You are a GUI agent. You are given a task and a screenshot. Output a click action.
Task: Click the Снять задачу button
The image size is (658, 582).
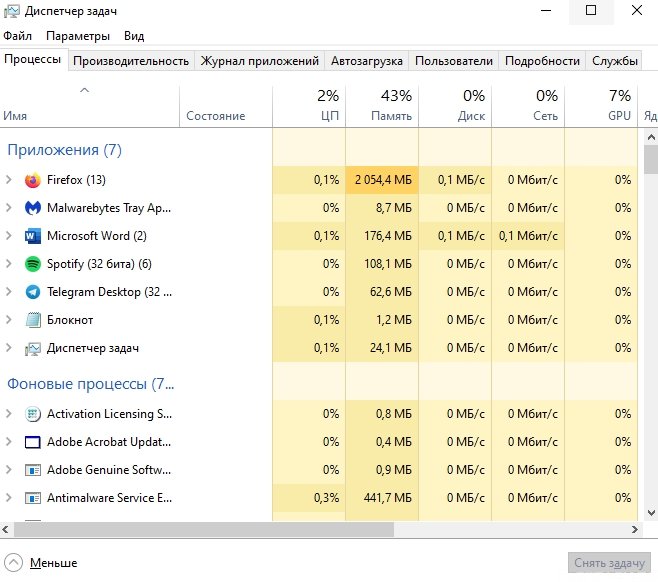click(609, 563)
